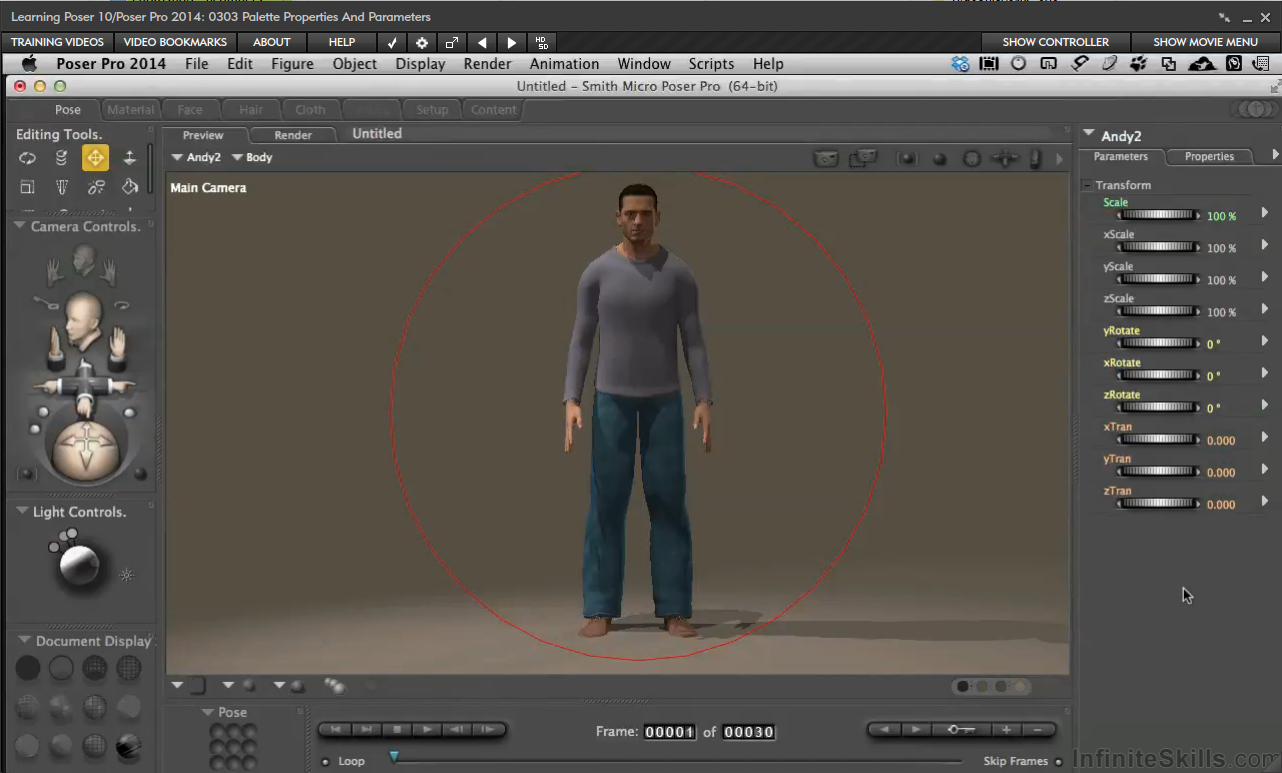This screenshot has height=773, width=1282.
Task: Select the Translate In/Out tool
Action: pos(129,158)
